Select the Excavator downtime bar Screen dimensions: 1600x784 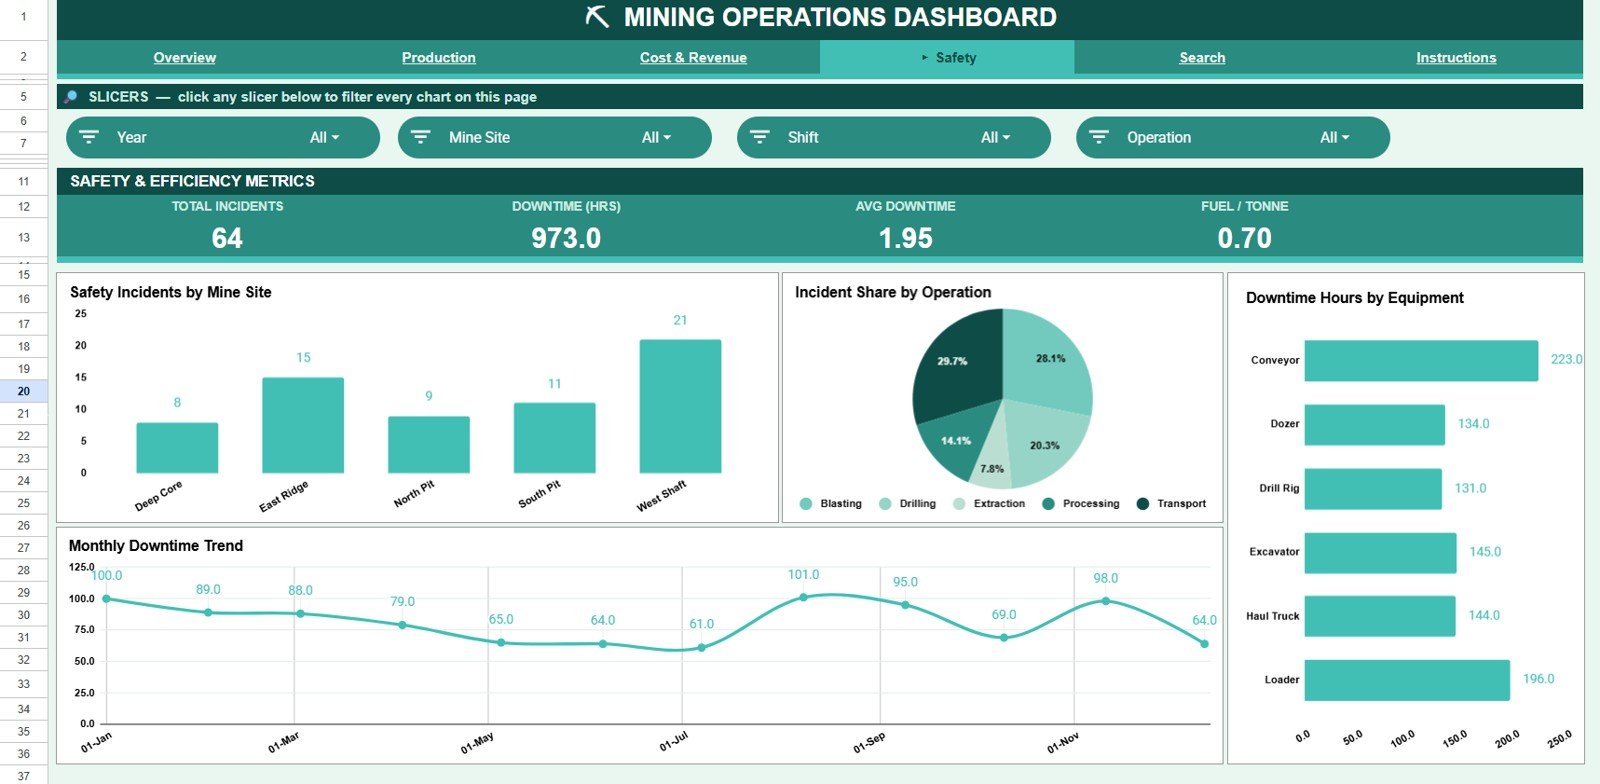click(x=1381, y=553)
